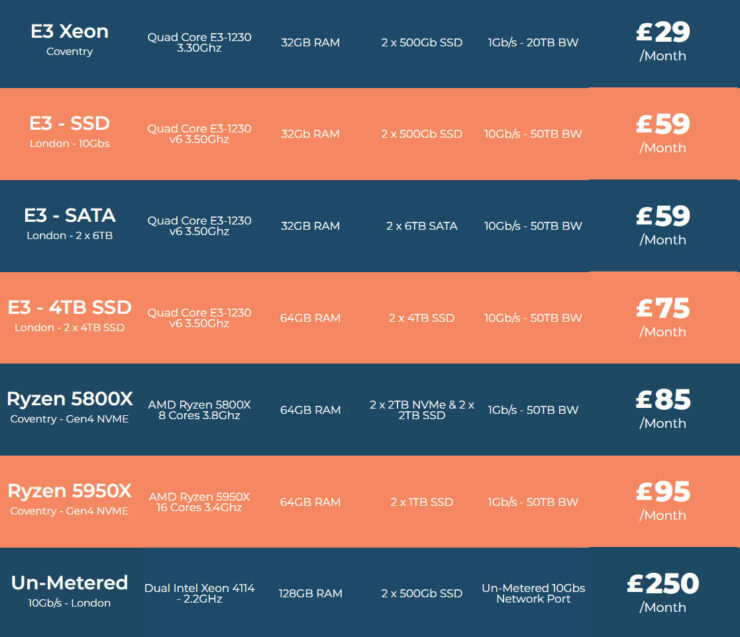Click the 2 x 6TB SATA storage text
The height and width of the screenshot is (637, 740).
coord(421,226)
